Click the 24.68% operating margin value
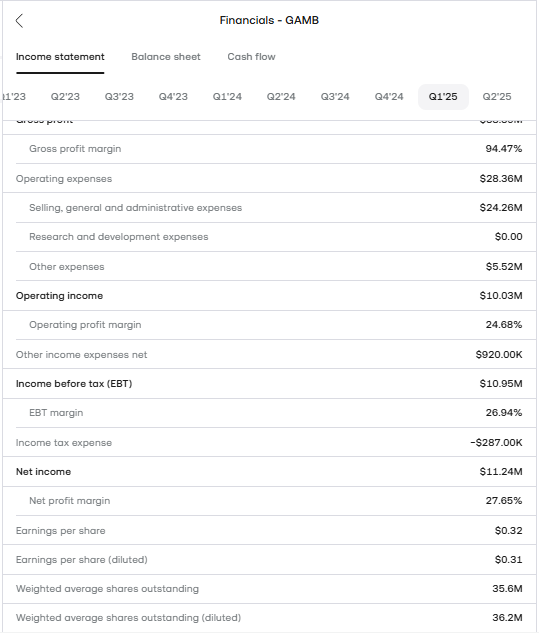This screenshot has height=633, width=539. [504, 325]
